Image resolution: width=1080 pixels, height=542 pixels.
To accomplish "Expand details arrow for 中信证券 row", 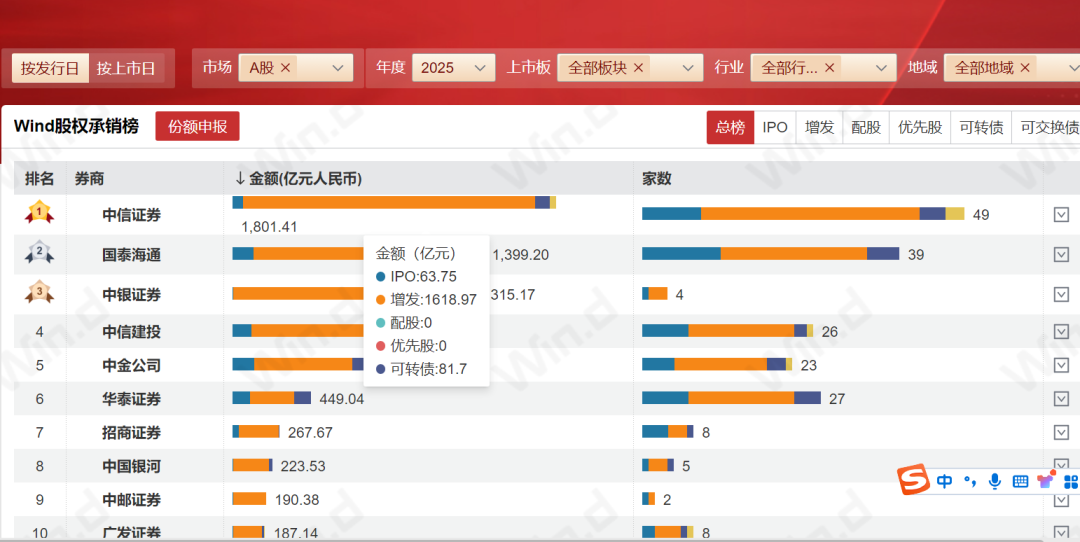I will tap(1061, 215).
